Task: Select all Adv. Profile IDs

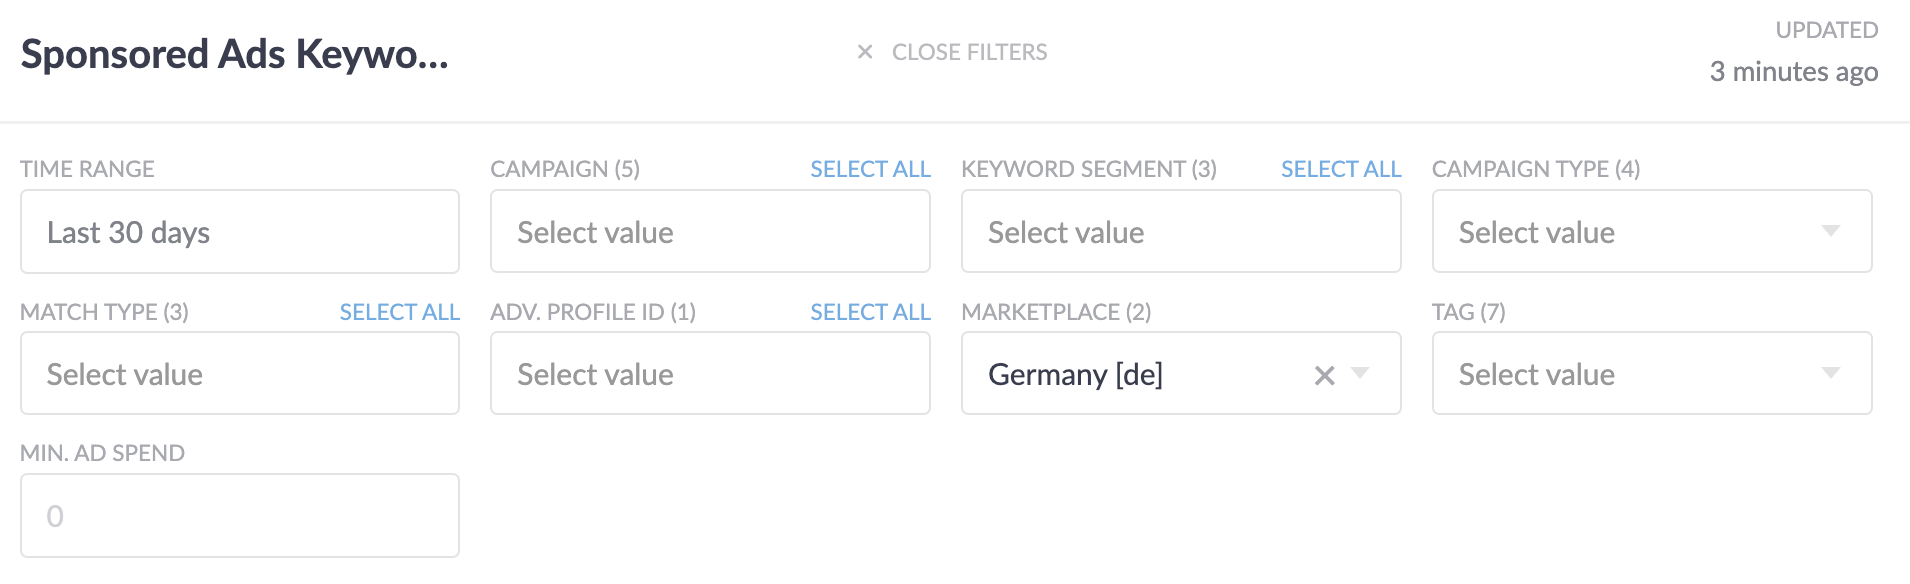Action: (x=870, y=312)
